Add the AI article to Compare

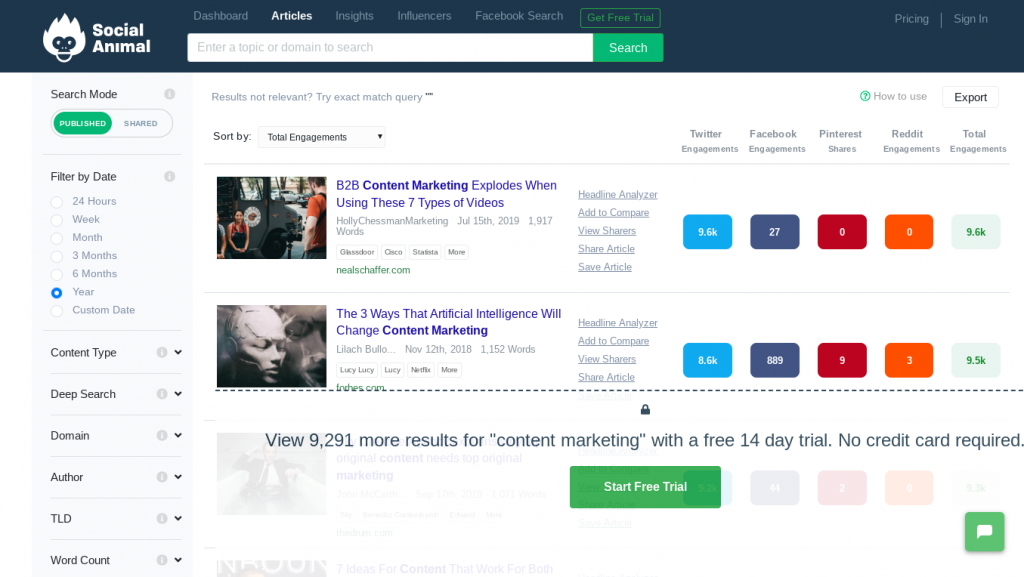tap(613, 341)
